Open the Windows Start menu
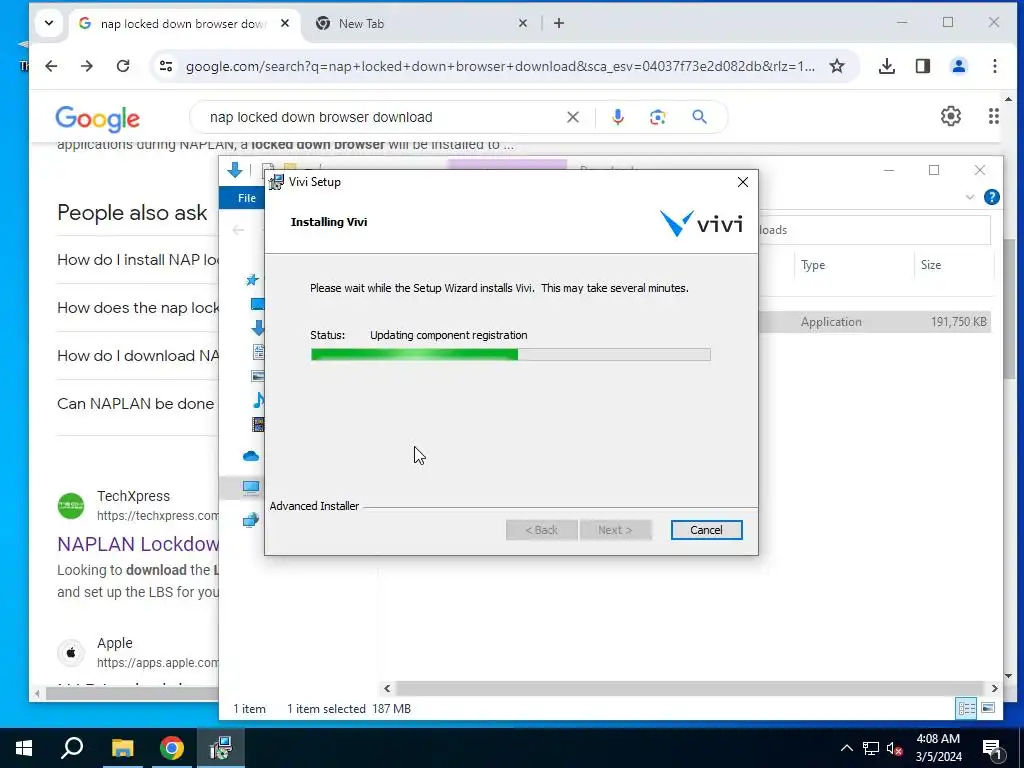Image resolution: width=1024 pixels, height=768 pixels. click(24, 748)
